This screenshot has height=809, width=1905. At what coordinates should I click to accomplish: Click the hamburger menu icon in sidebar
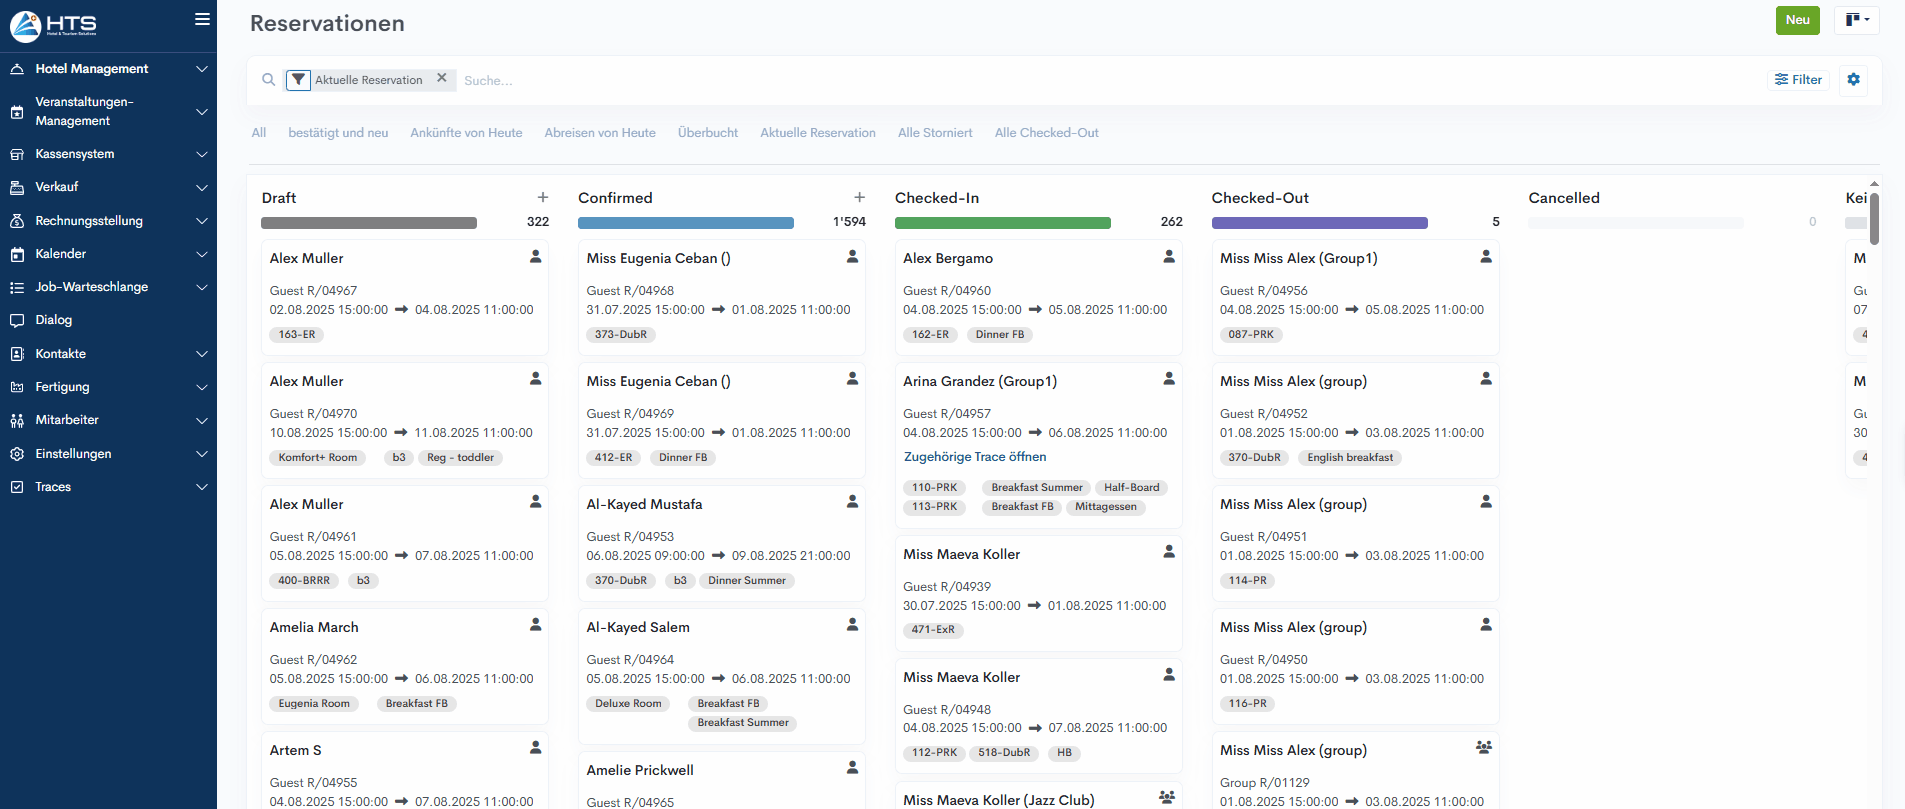click(202, 19)
